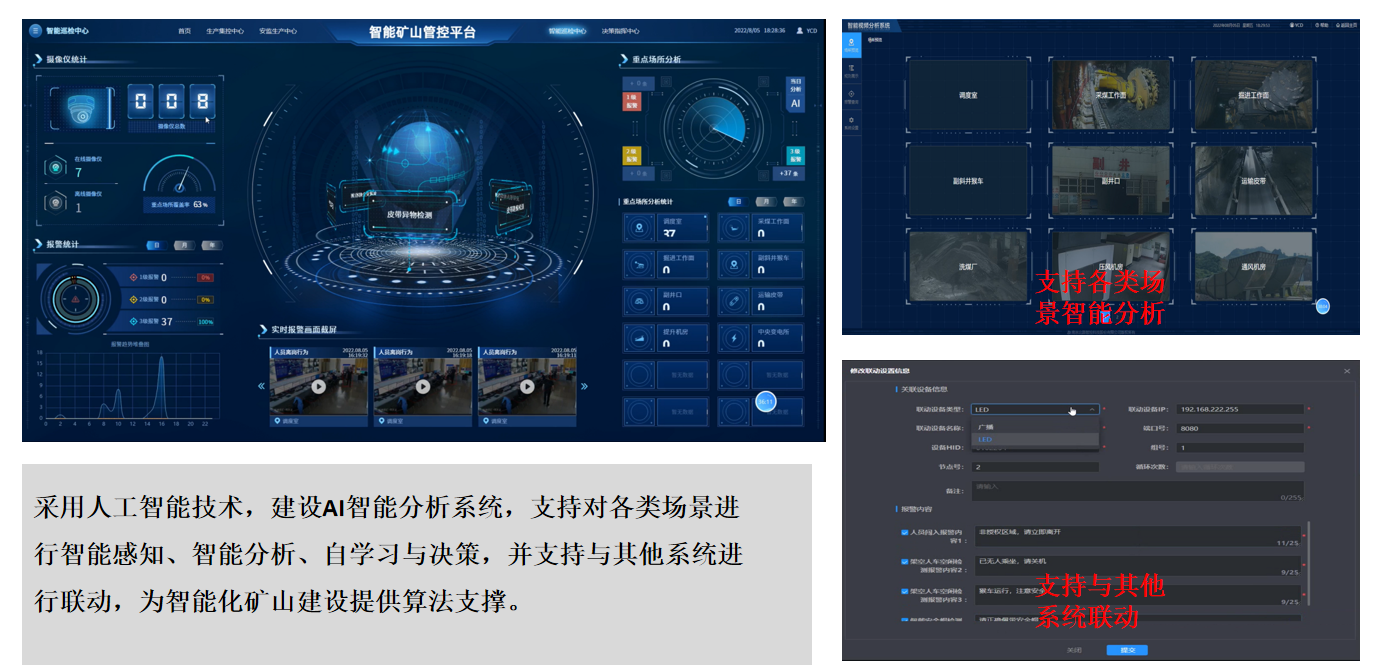Choose 广播 from the device type list

point(985,427)
